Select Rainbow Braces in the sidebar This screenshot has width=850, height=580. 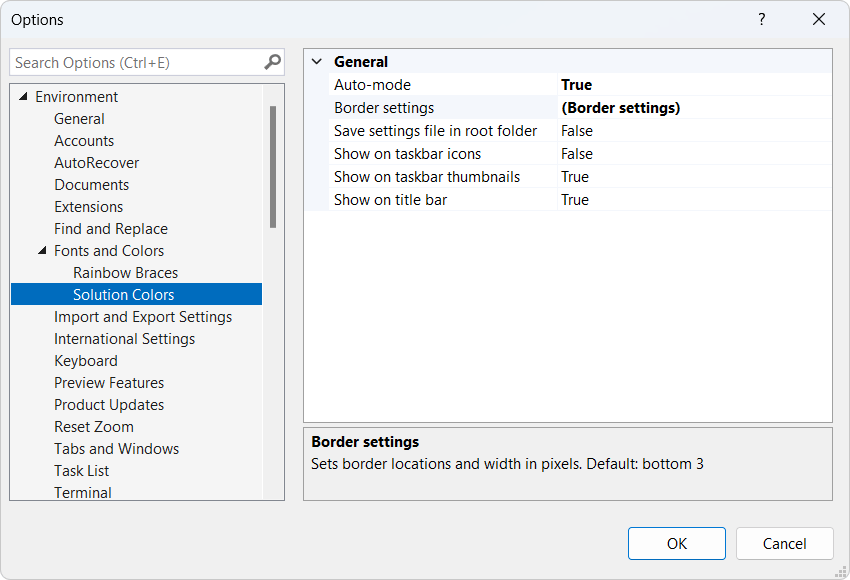tap(125, 272)
